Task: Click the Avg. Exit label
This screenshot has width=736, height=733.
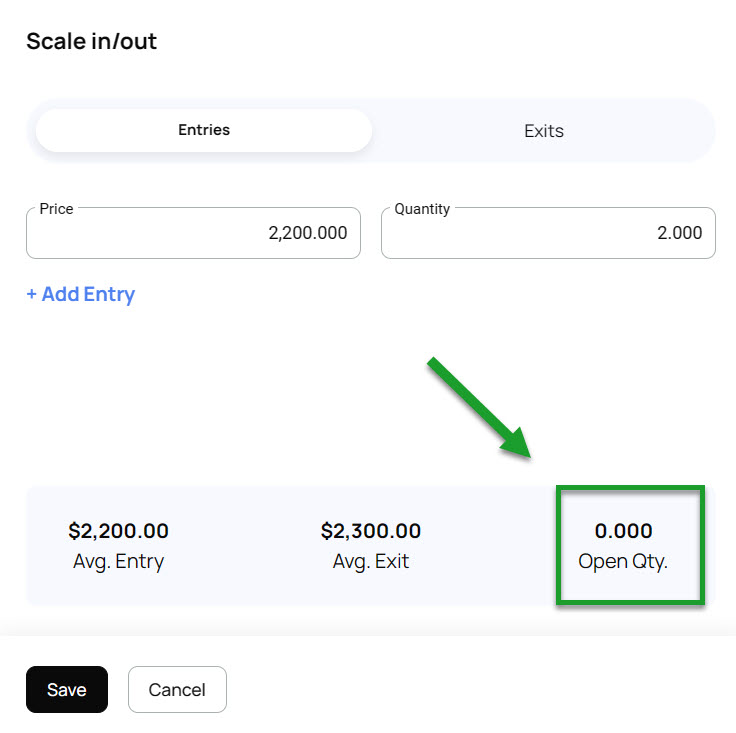Action: 371,561
